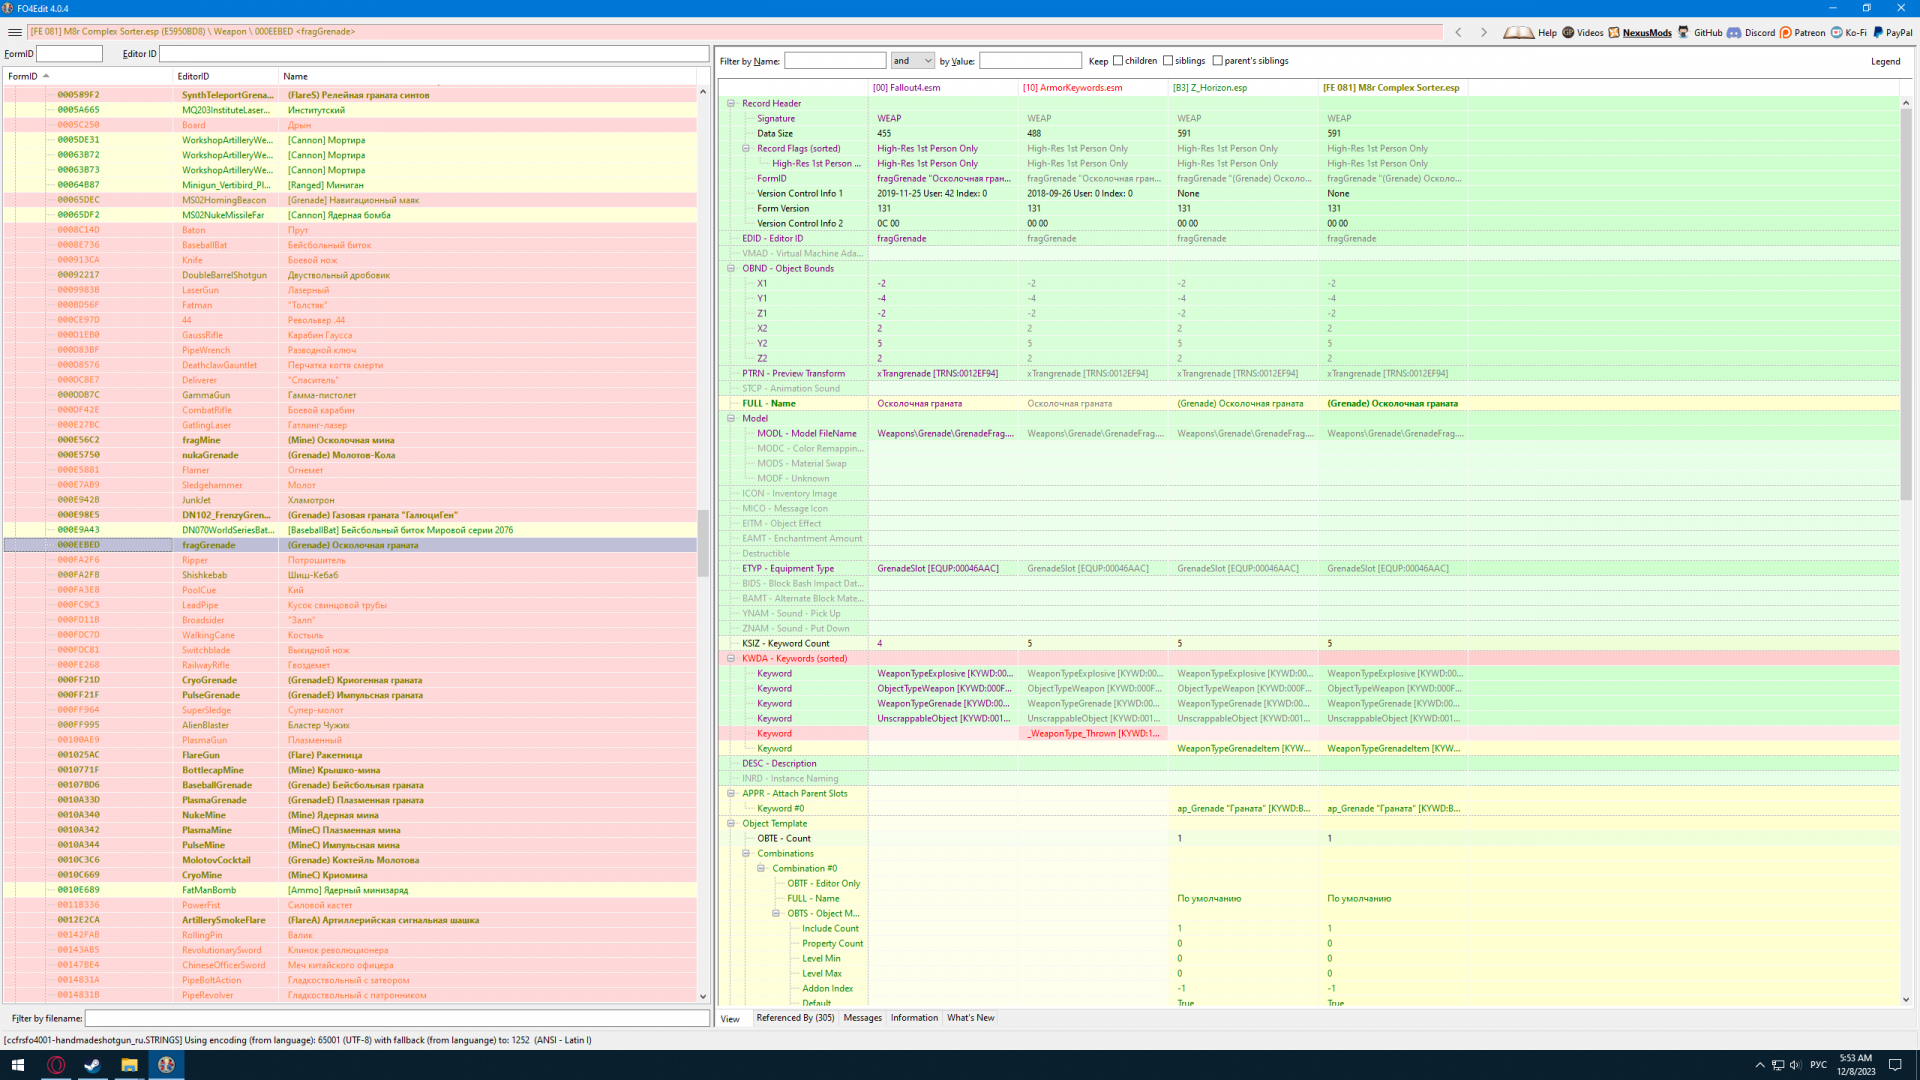Viewport: 1920px width, 1080px height.
Task: Click the Patreon icon button
Action: pyautogui.click(x=1786, y=32)
